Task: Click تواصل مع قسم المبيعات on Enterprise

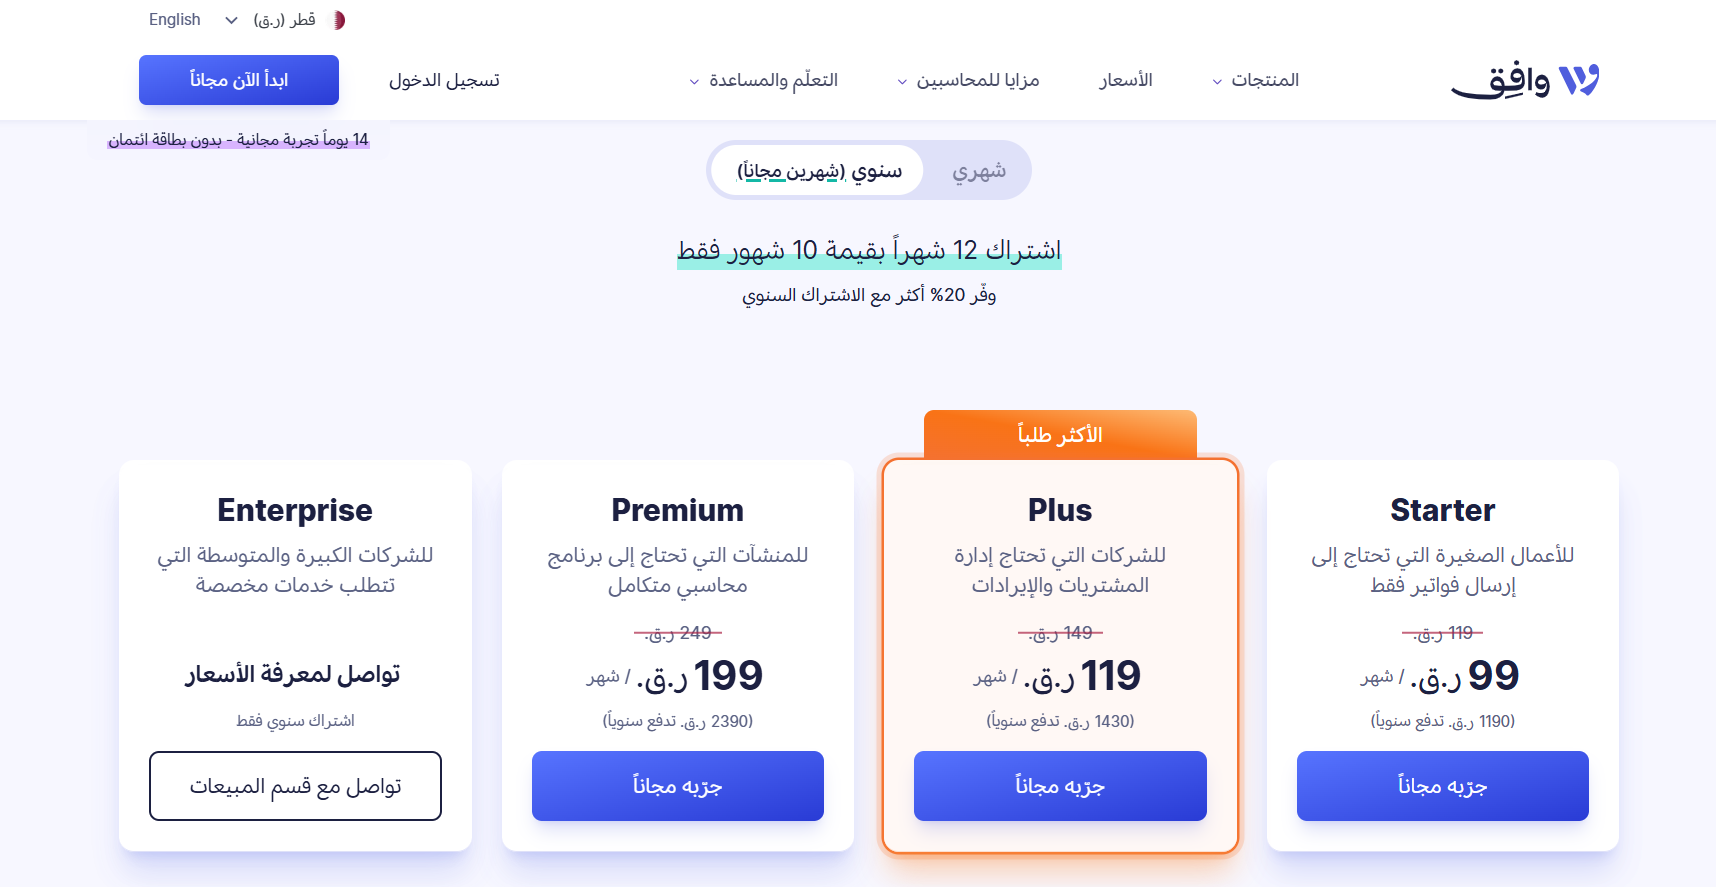Action: [x=295, y=786]
